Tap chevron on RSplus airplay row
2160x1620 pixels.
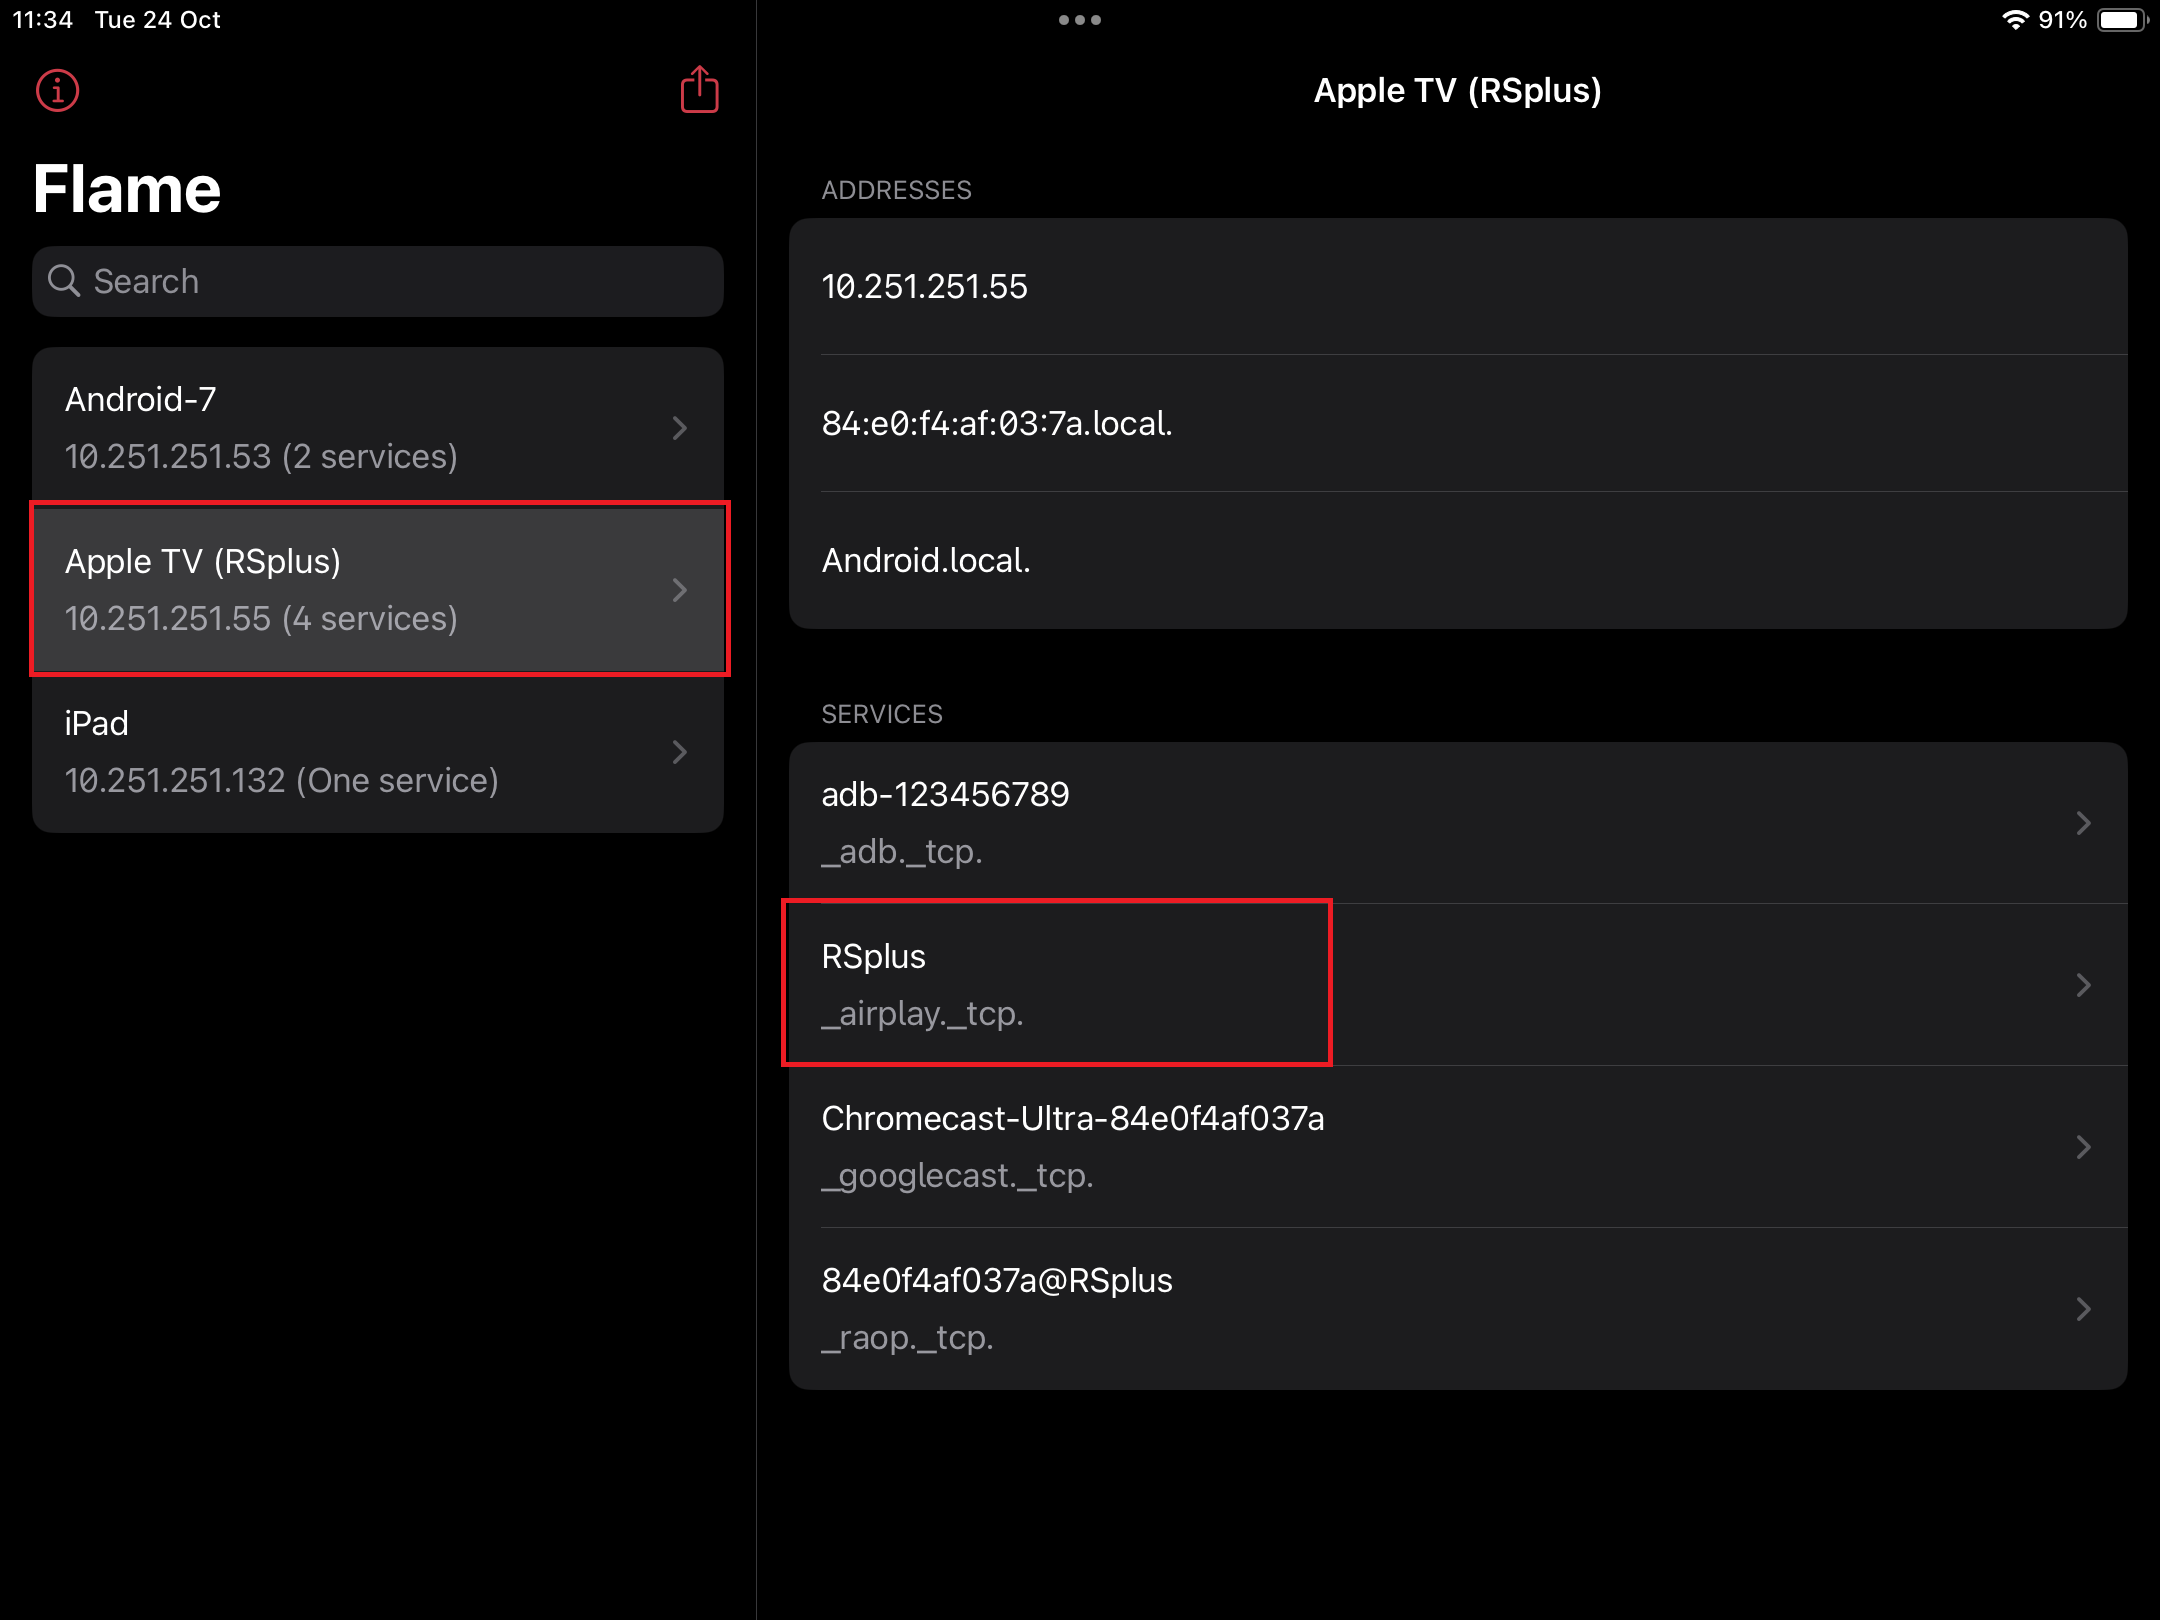(x=2083, y=985)
